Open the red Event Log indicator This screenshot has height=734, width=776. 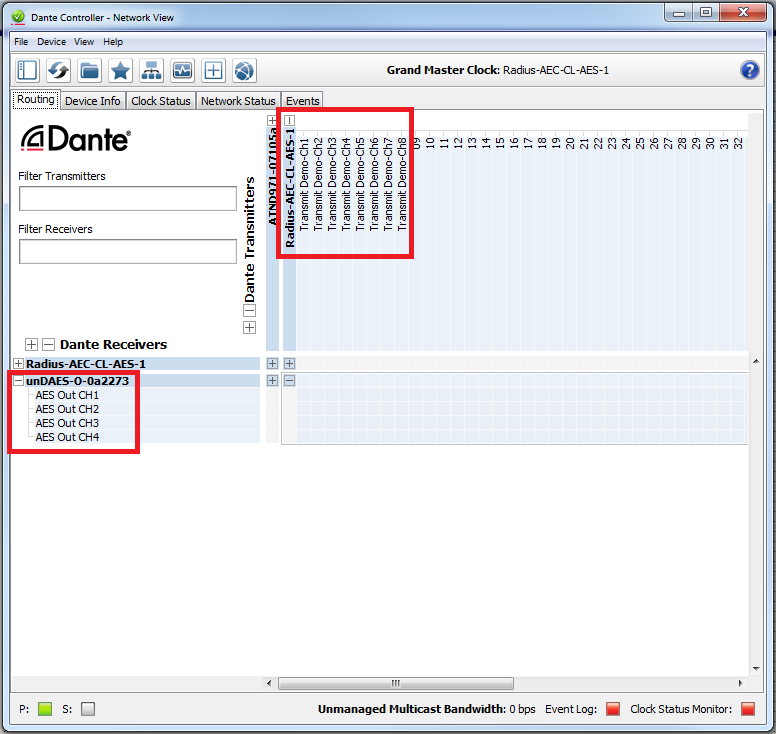tap(613, 709)
